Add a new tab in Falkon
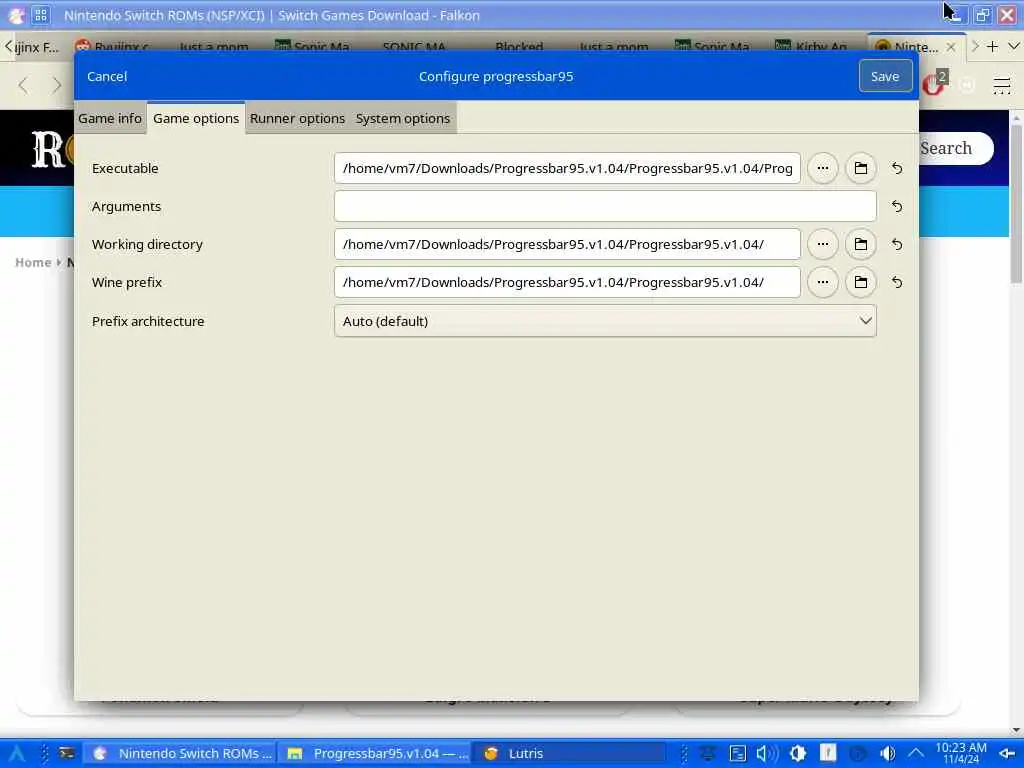 coord(993,46)
